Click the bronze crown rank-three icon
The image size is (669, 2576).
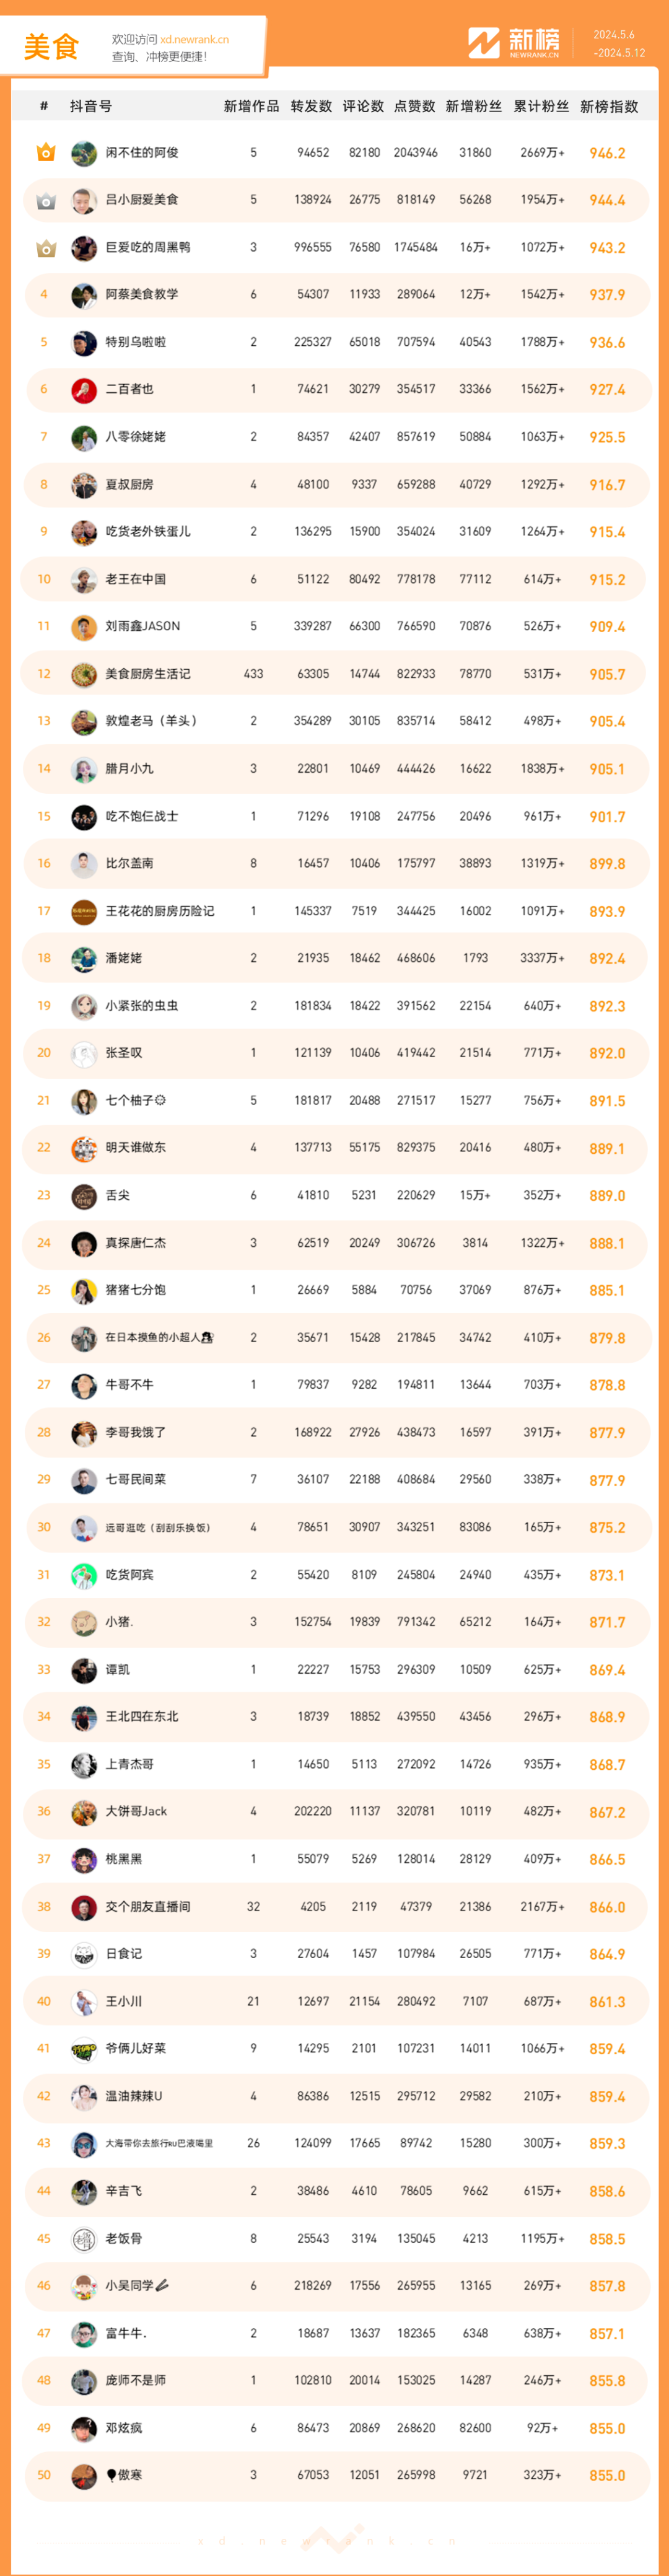45,248
